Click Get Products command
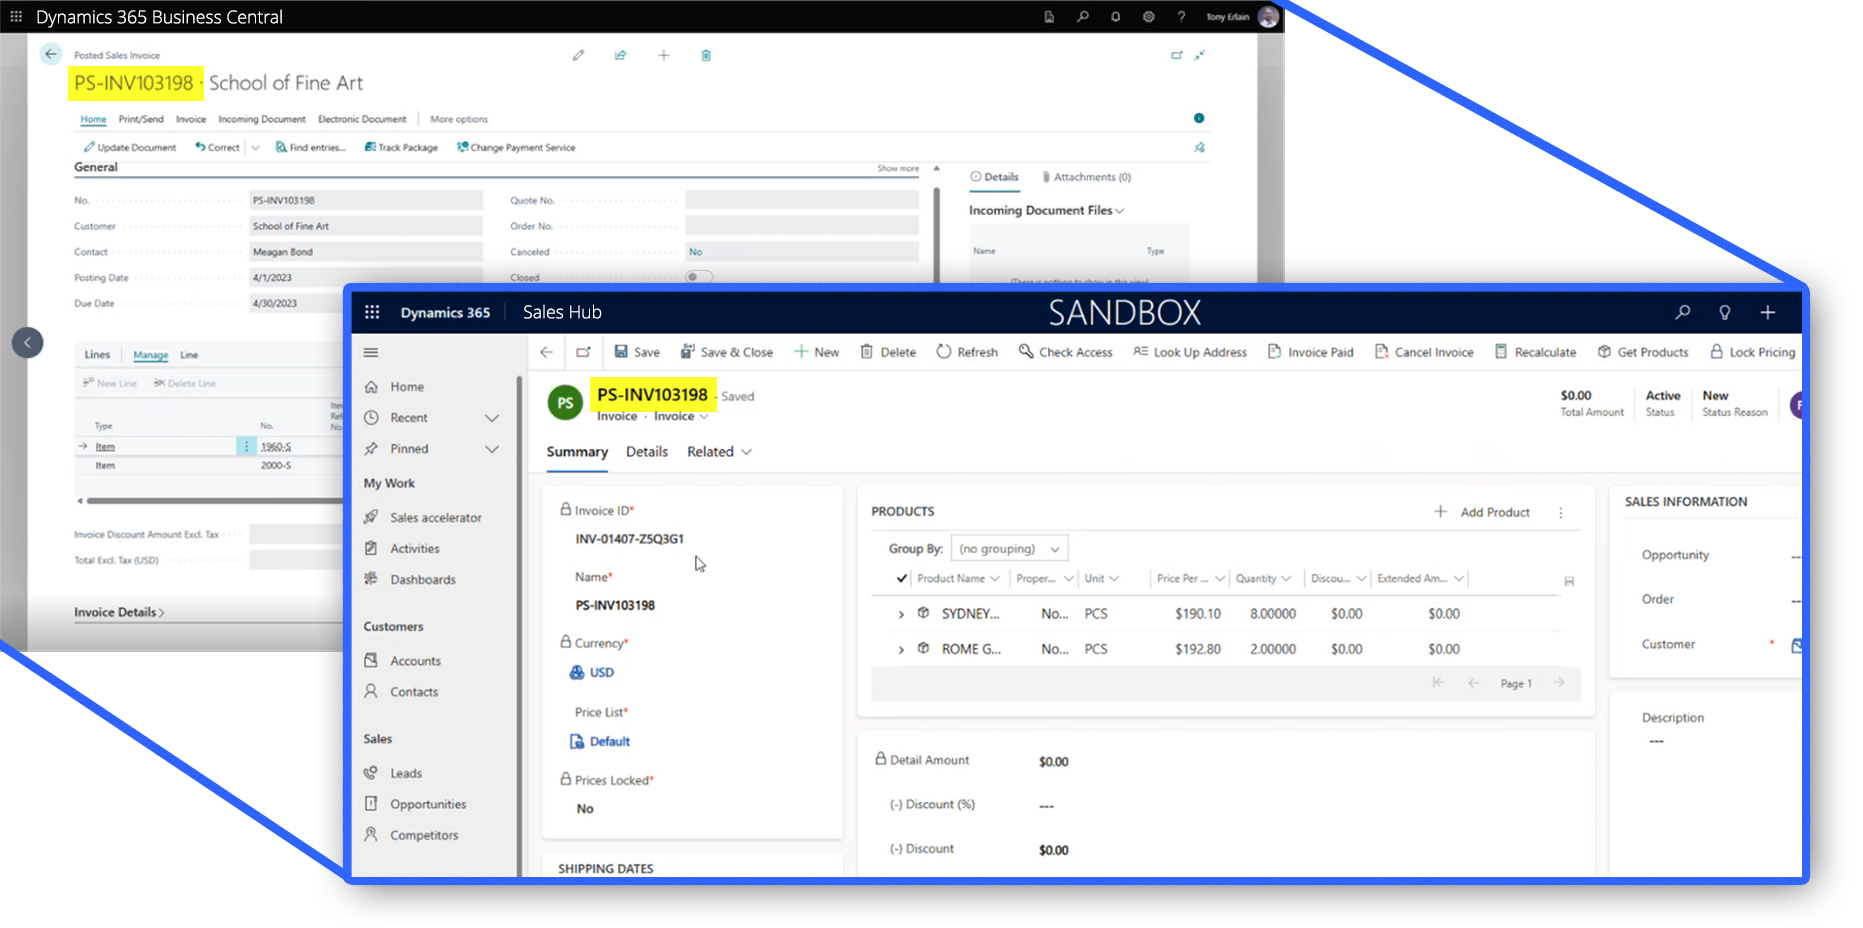1863x928 pixels. (x=1643, y=352)
